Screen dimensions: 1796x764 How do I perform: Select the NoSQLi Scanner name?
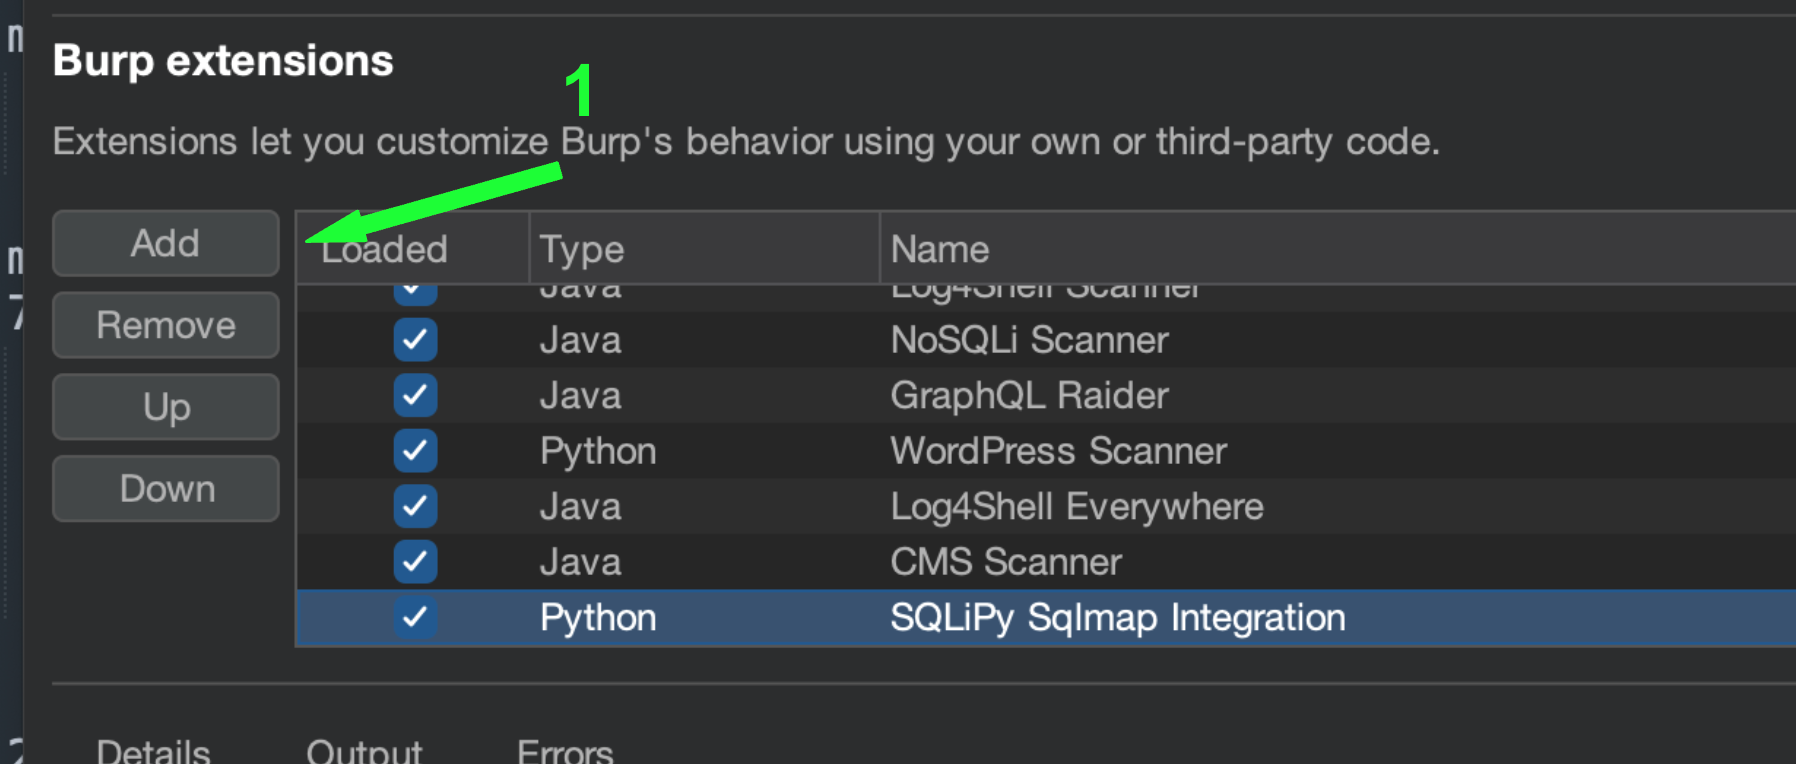[x=1029, y=340]
